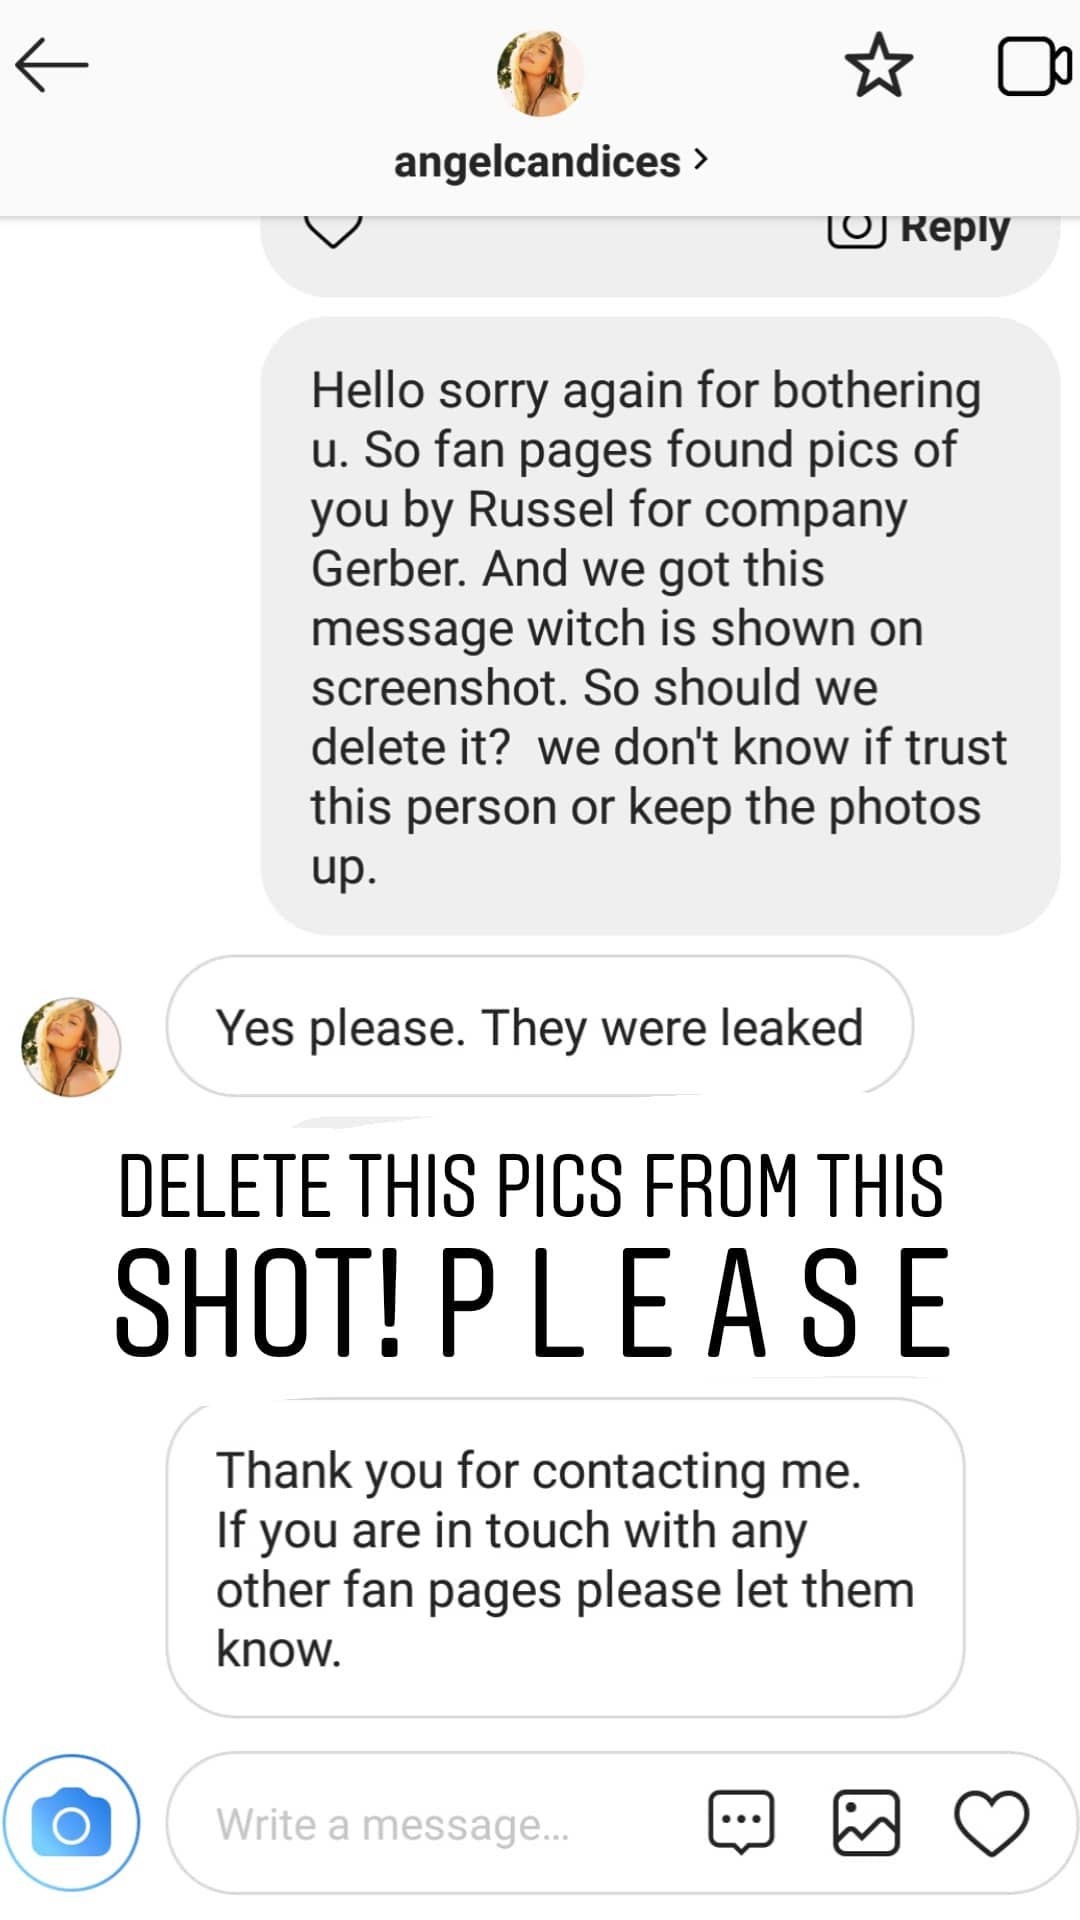Tap the Reply camera button
The image size is (1080, 1920).
point(919,230)
